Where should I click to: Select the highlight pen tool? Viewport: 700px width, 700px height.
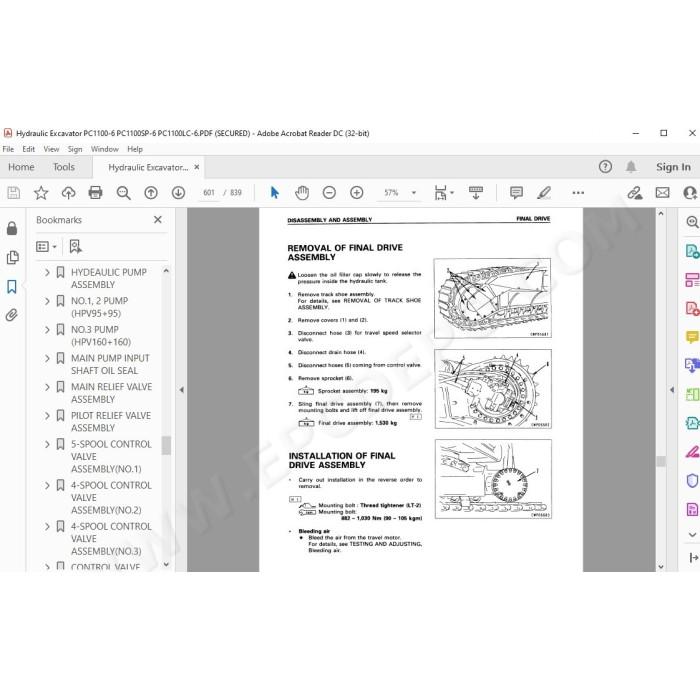[544, 193]
